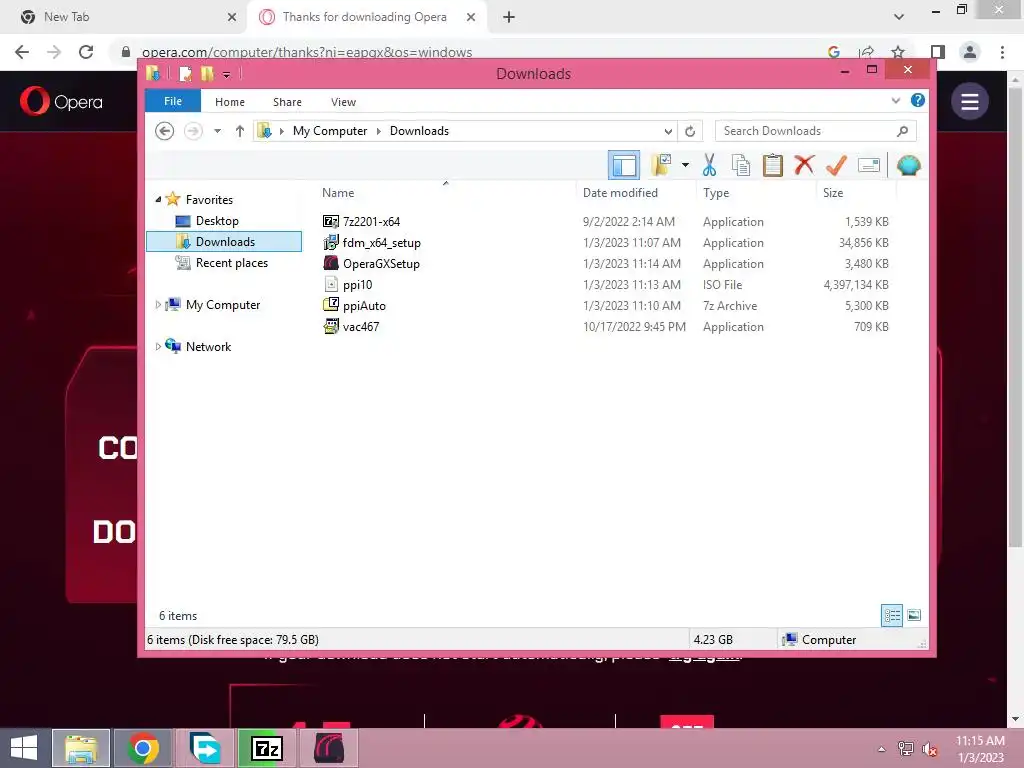Screen dimensions: 1024x768
Task: Select Desktop under Favorites
Action: 217,221
